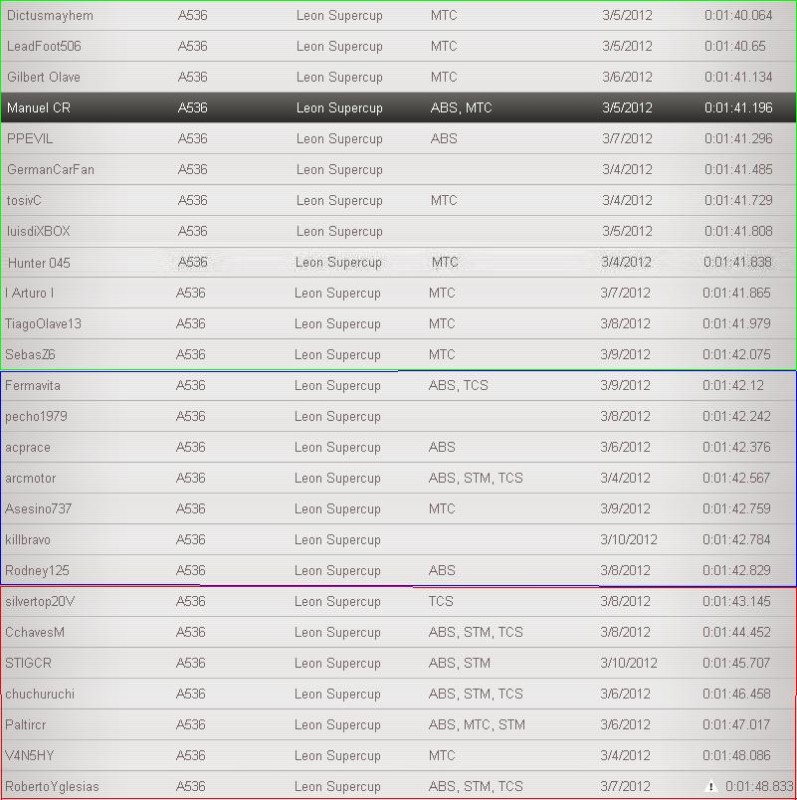The image size is (797, 800).
Task: Click the chuchuruchi player name
Action: point(40,694)
